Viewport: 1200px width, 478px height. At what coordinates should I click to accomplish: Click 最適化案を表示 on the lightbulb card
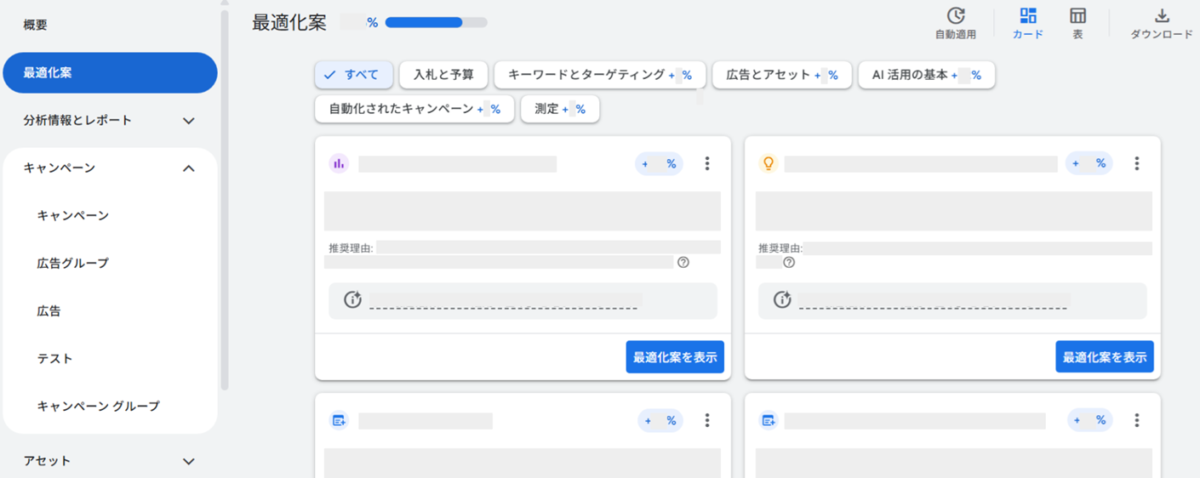1105,357
